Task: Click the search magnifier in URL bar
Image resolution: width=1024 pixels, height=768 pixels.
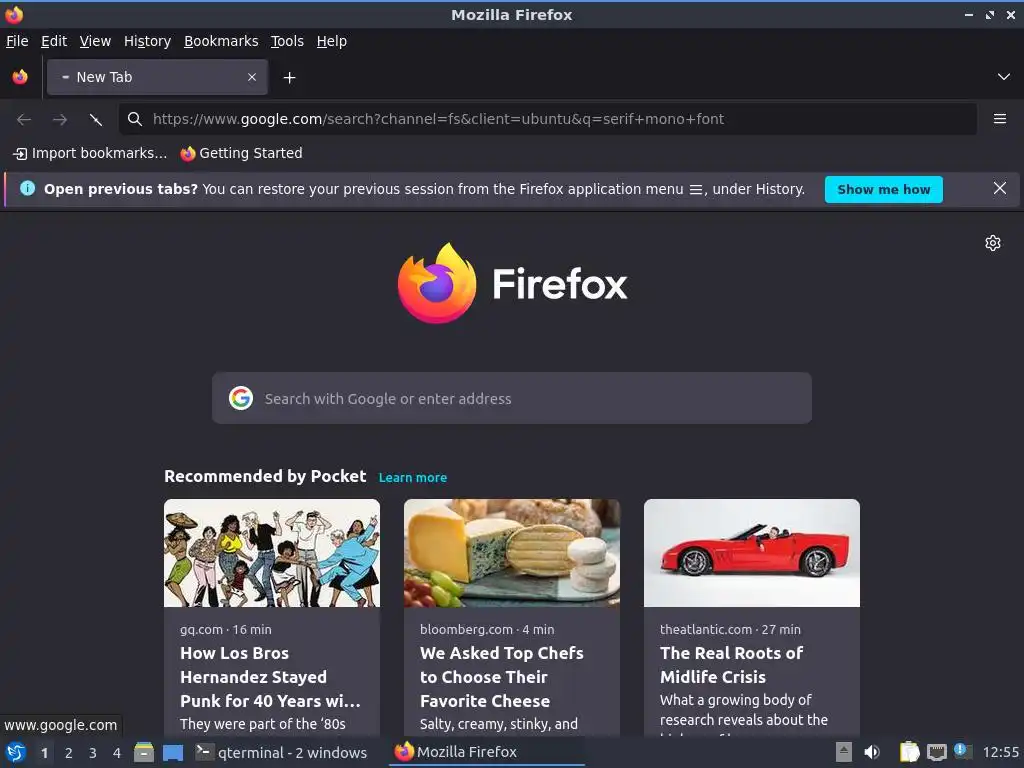Action: 135,119
